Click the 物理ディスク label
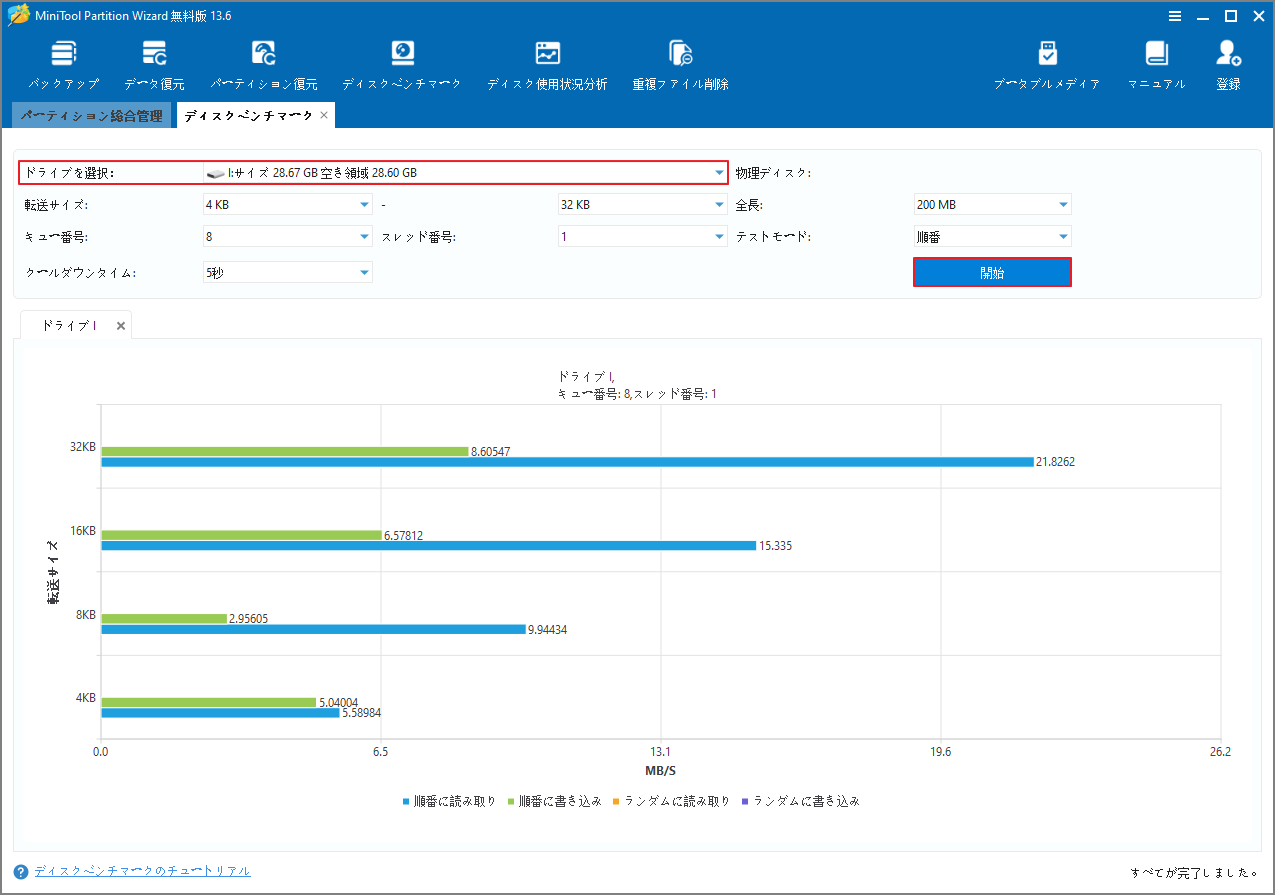The image size is (1275, 895). pos(772,173)
